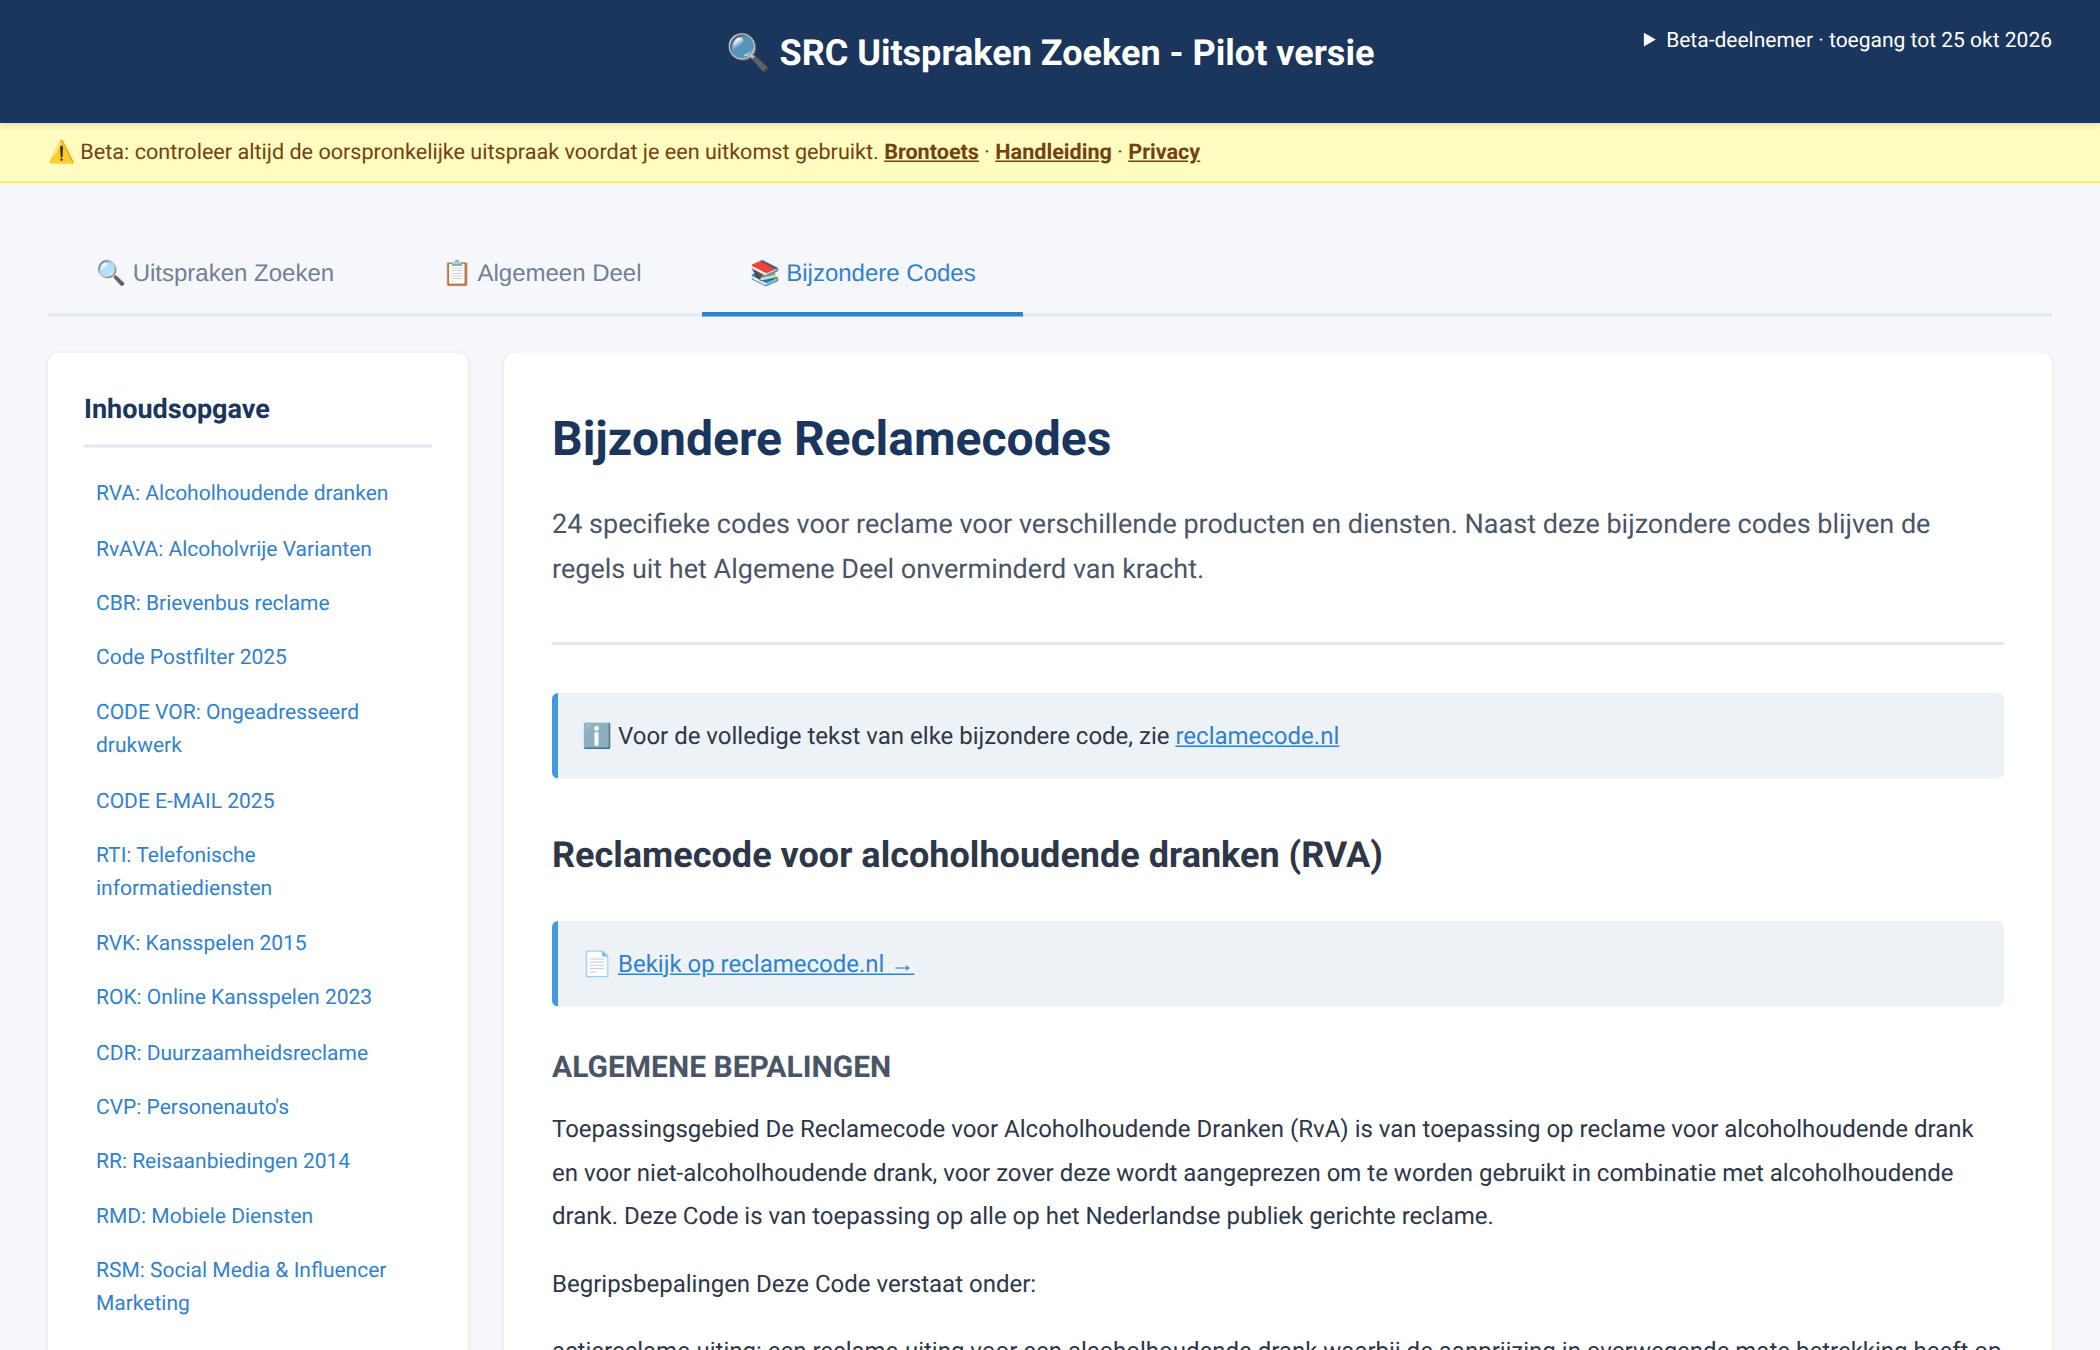Open the Privacy link in banner
The width and height of the screenshot is (2100, 1350).
pos(1164,152)
